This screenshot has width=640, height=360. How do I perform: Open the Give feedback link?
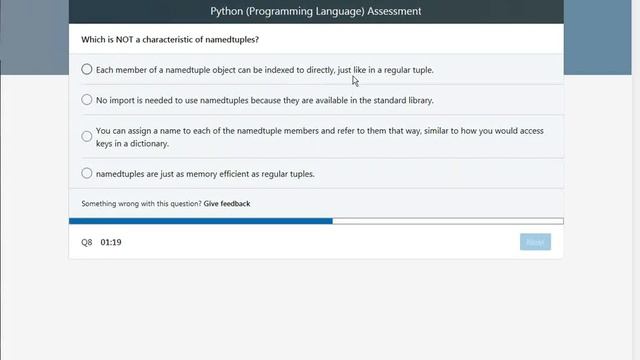[x=227, y=204]
